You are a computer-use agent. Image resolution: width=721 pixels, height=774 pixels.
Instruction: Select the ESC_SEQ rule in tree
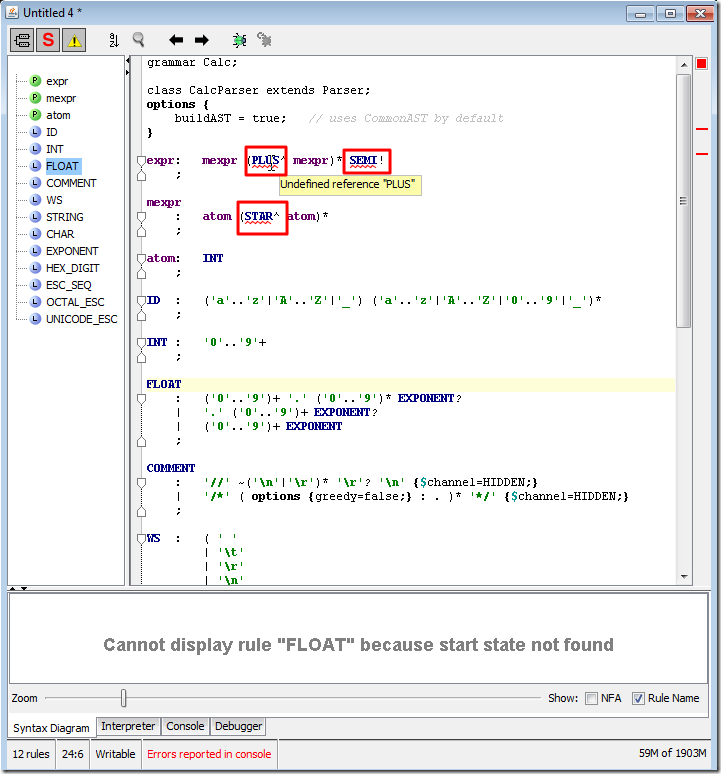click(69, 285)
